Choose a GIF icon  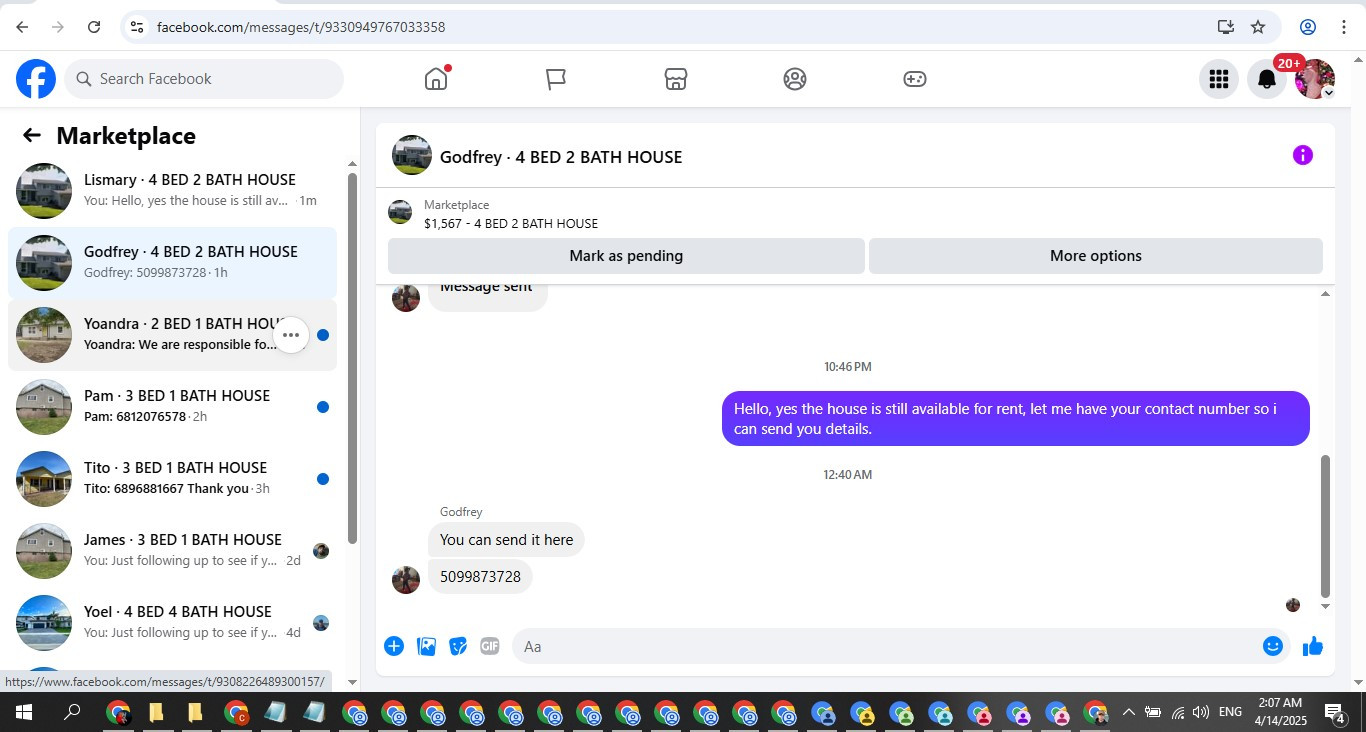tap(490, 646)
